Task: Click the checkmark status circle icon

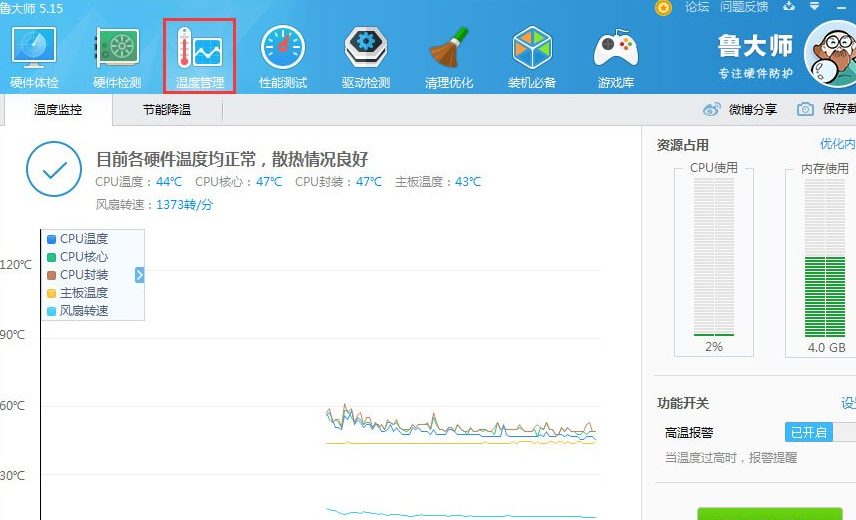Action: [x=54, y=169]
